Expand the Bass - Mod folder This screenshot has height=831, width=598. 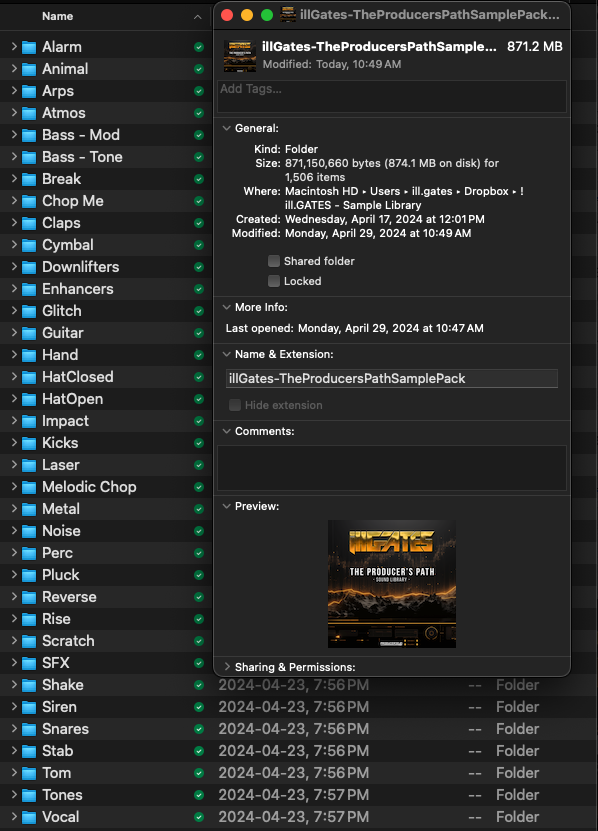[x=14, y=135]
